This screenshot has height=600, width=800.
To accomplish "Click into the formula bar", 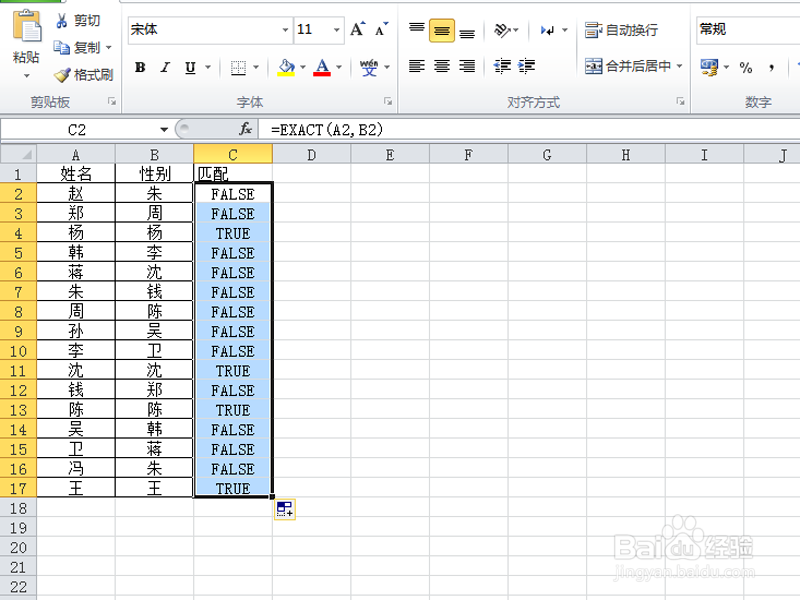I will (529, 130).
